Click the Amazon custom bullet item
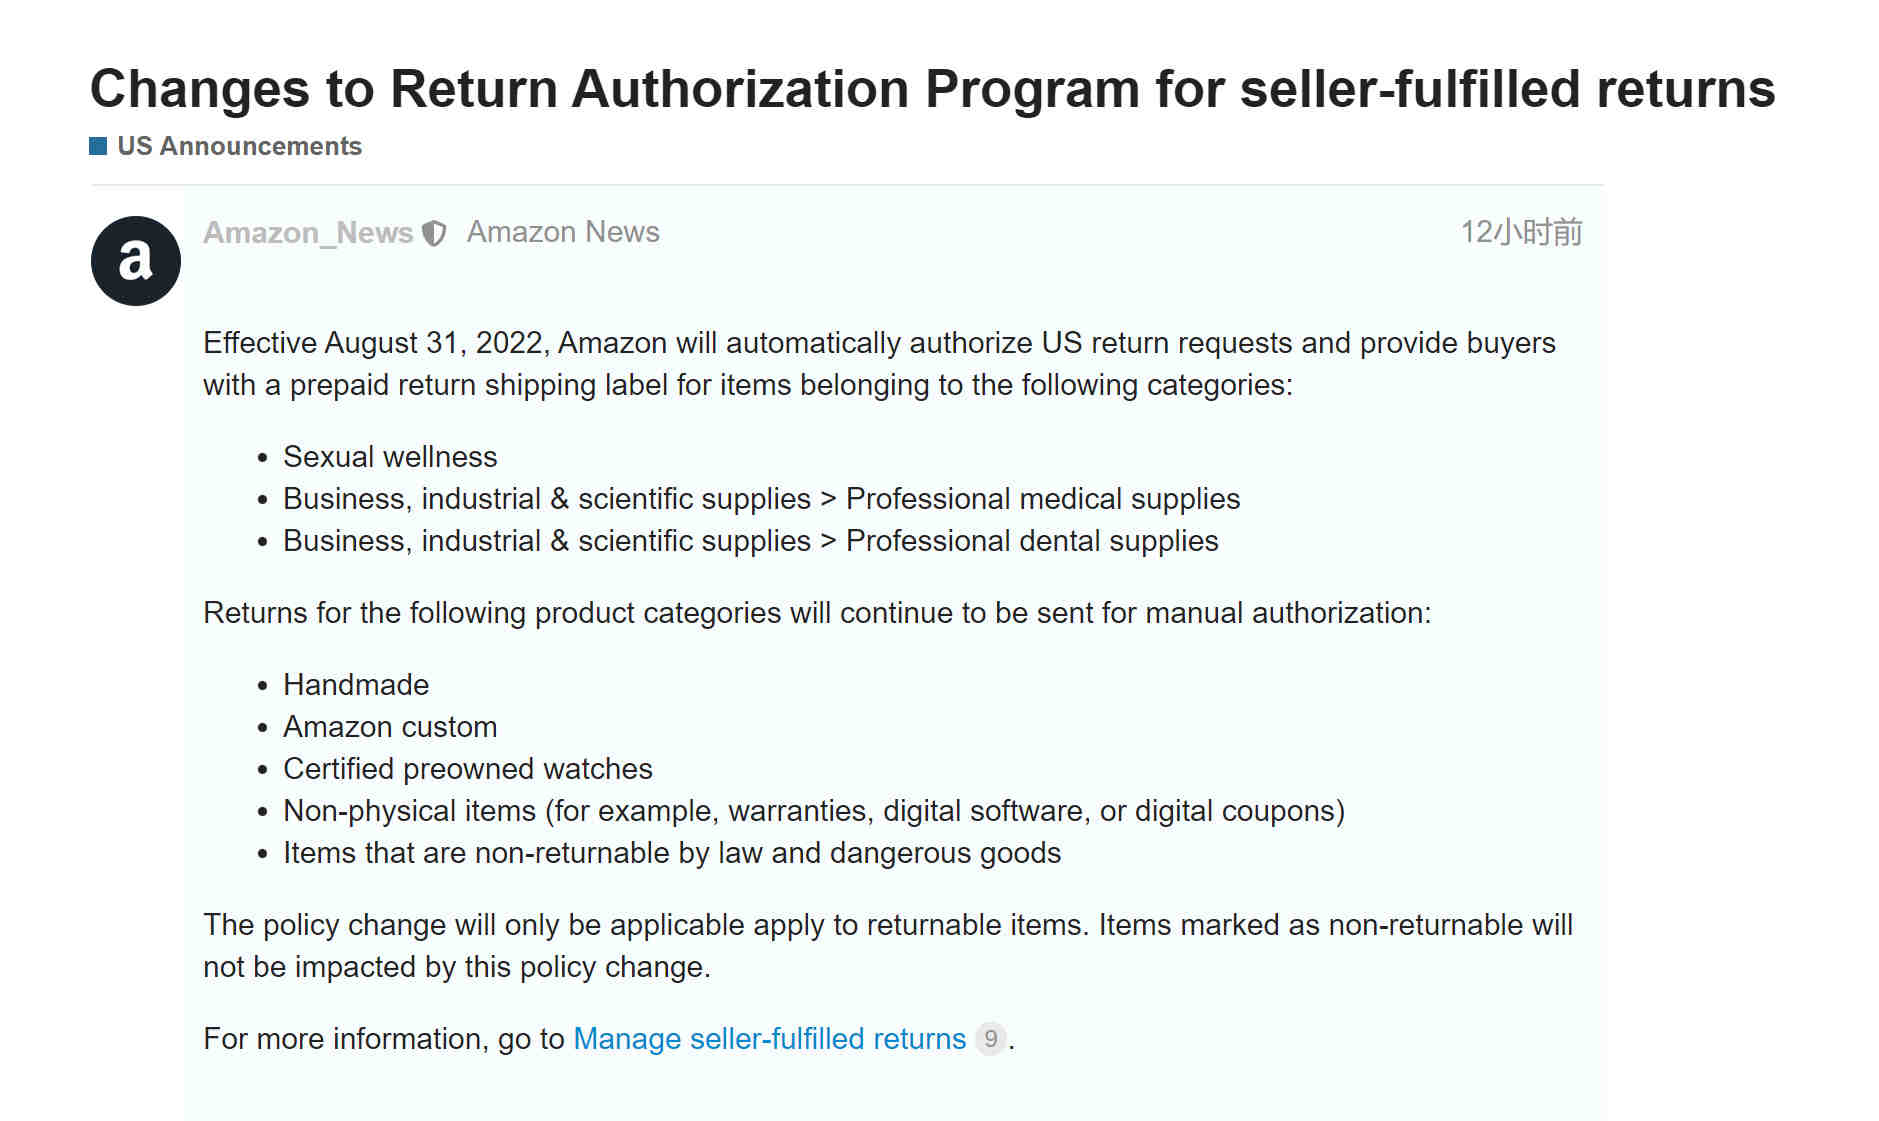The height and width of the screenshot is (1121, 1879). click(x=390, y=727)
